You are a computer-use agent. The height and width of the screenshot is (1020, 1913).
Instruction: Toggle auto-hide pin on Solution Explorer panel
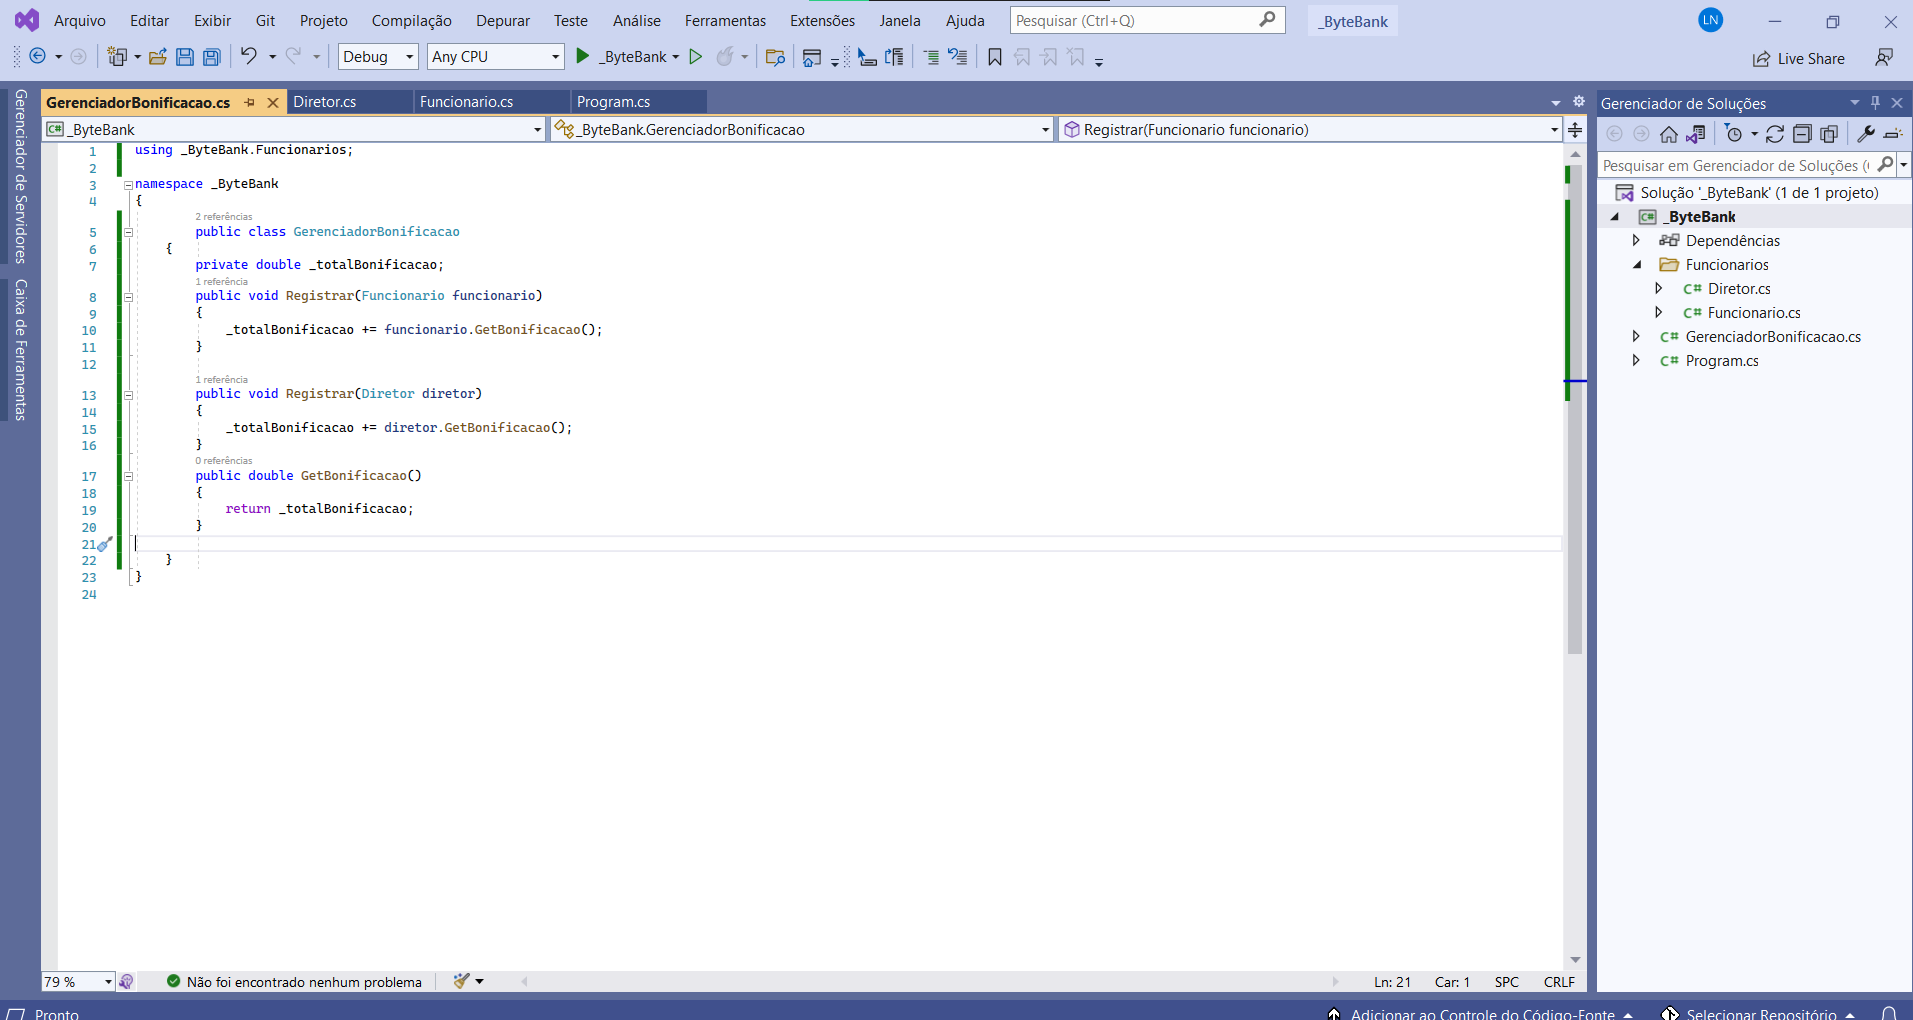click(x=1875, y=102)
